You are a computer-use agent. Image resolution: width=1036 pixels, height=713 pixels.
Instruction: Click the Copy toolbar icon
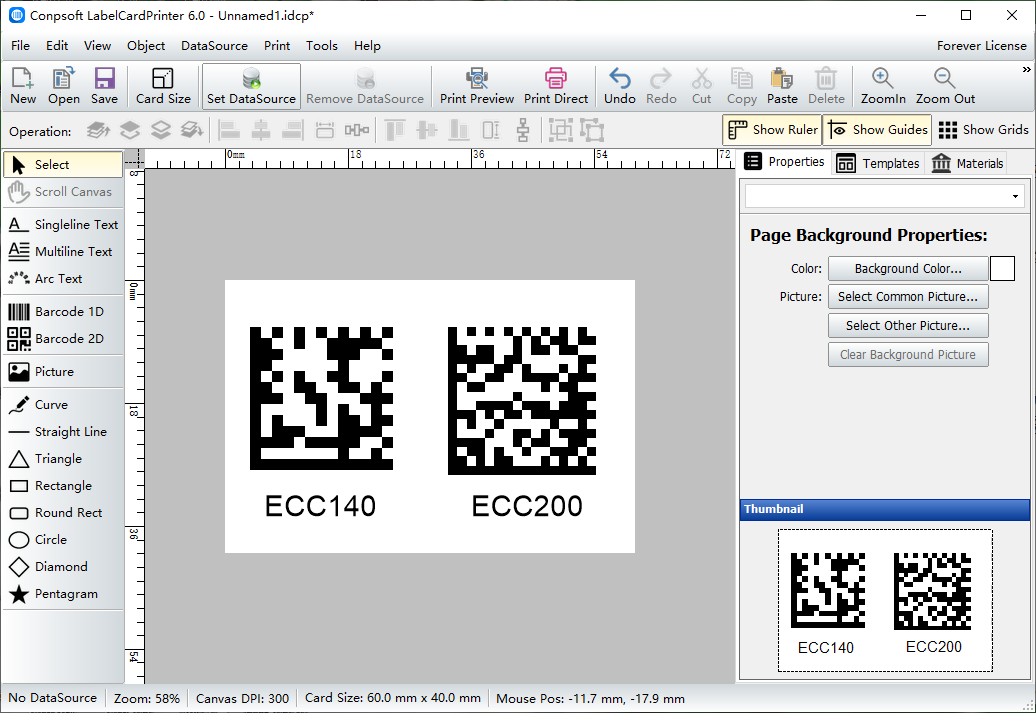click(x=742, y=86)
